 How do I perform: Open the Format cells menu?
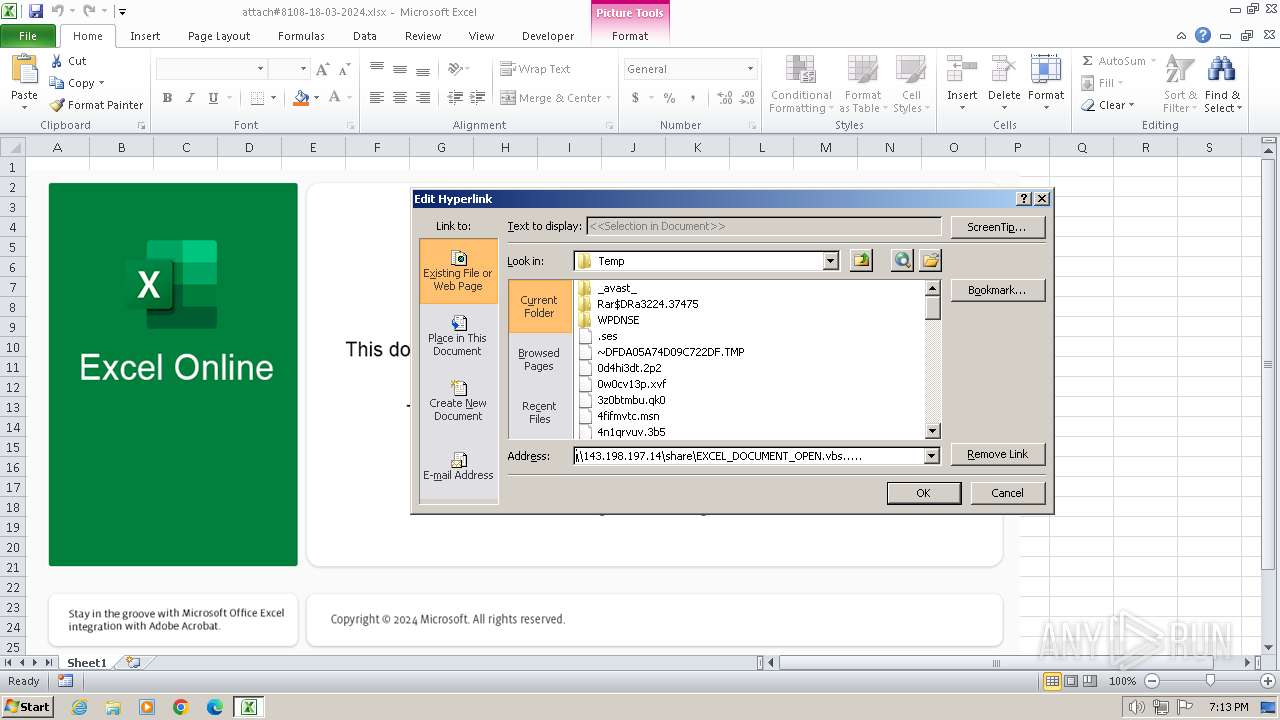(x=1045, y=84)
